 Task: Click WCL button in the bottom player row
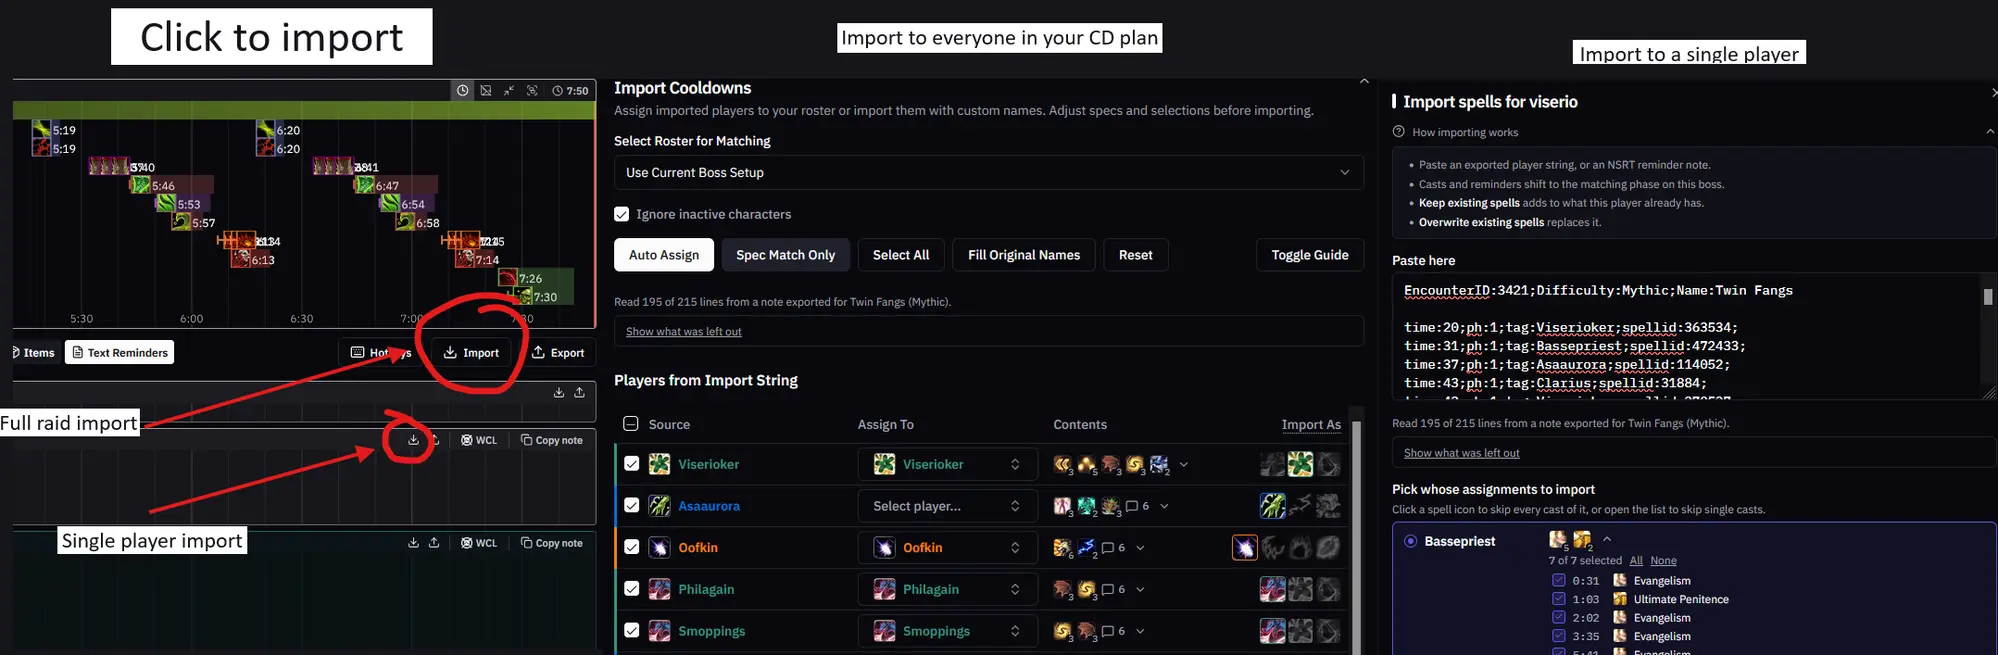pos(479,543)
